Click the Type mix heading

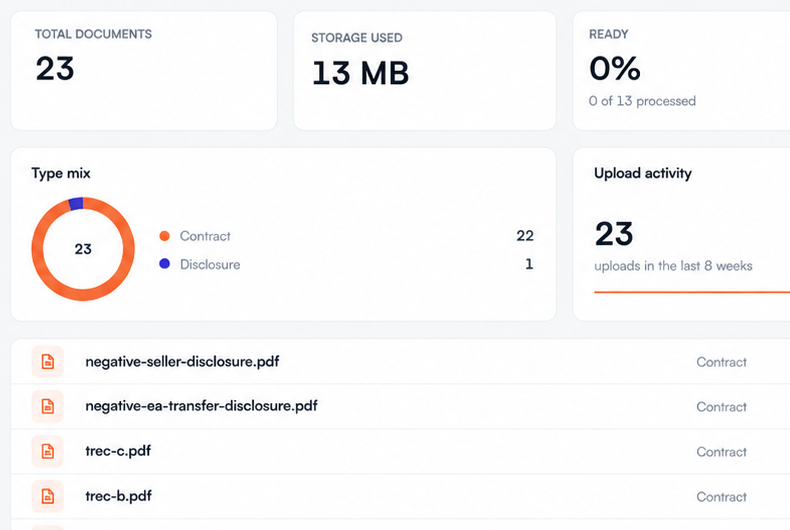[61, 173]
